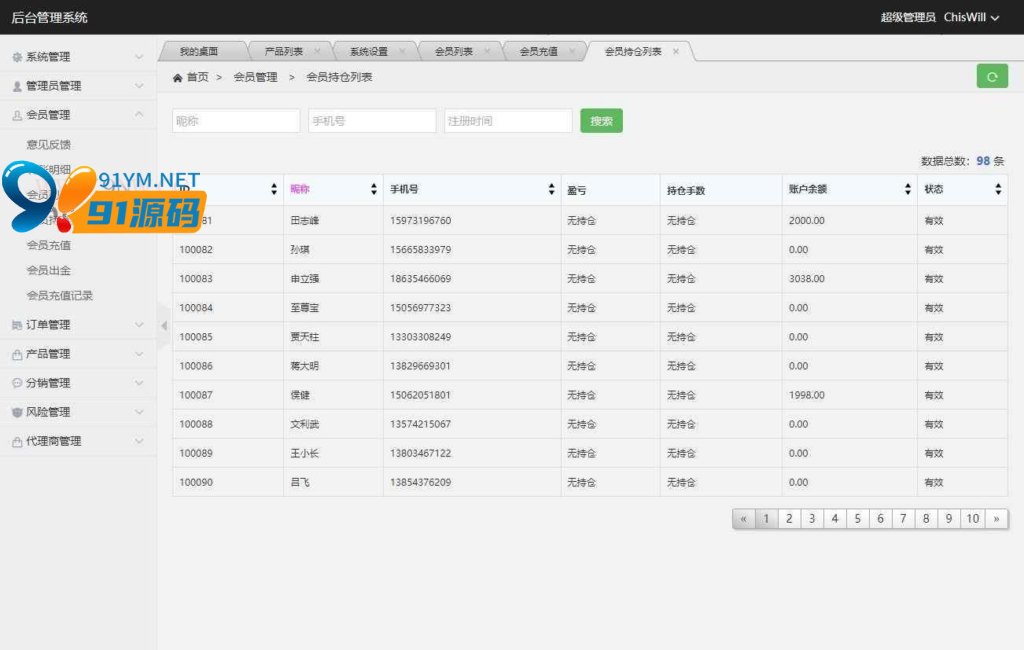Go to previous page arrow
1024x650 pixels.
743,519
